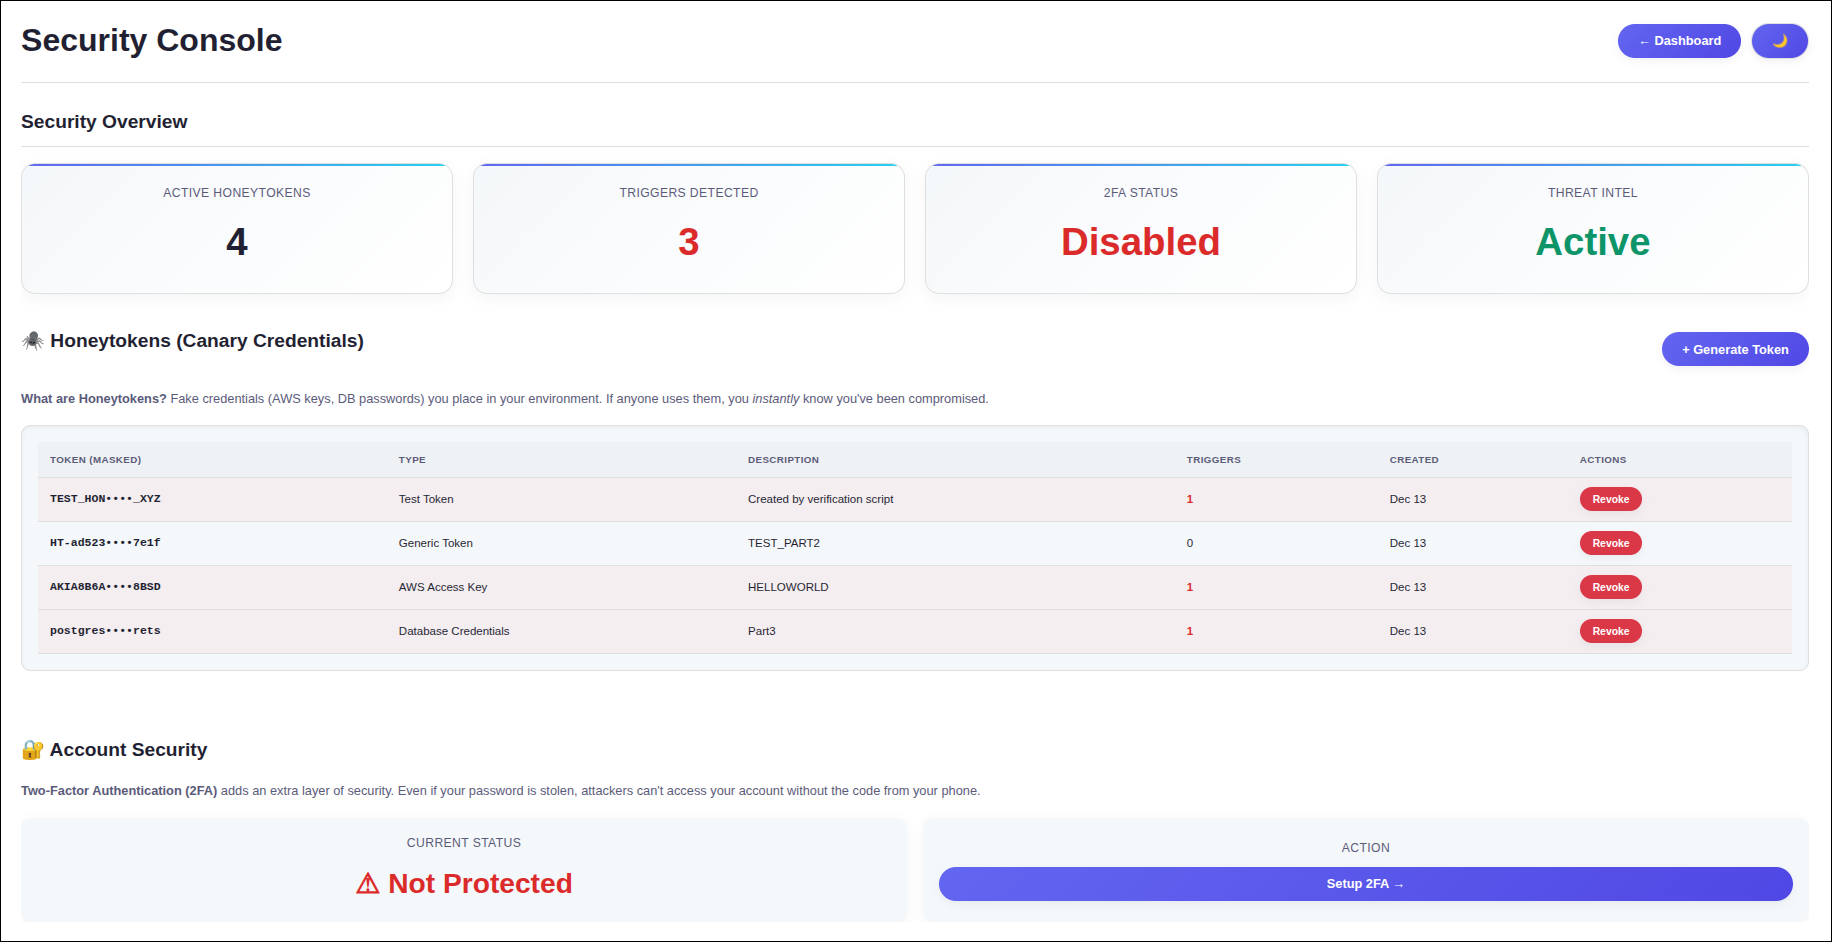
Task: Select the 2FA Status Disabled card
Action: [1141, 229]
